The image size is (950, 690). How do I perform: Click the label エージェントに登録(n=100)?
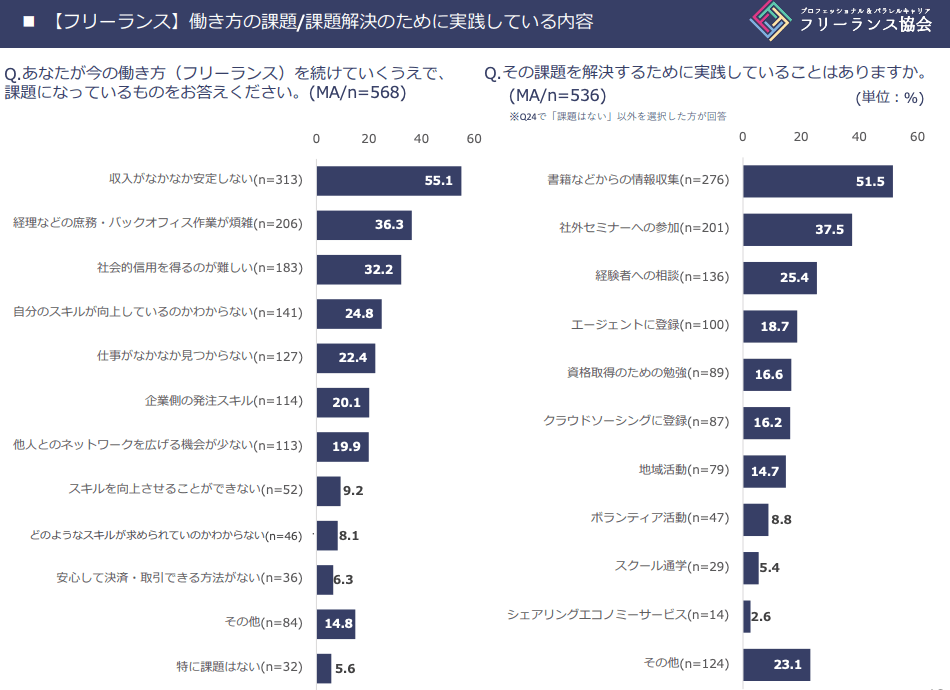tap(650, 325)
